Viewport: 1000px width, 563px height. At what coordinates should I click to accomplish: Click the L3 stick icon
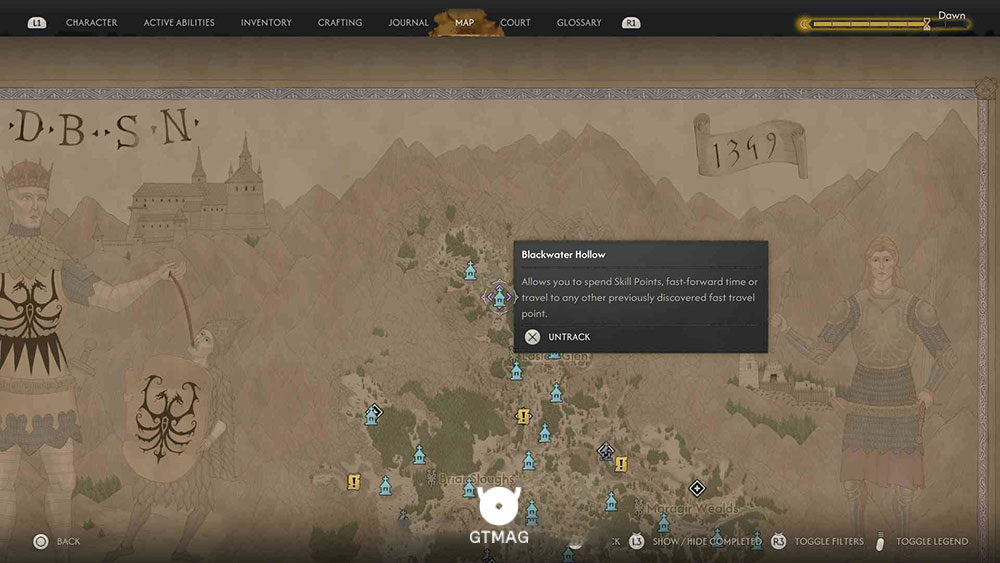point(636,541)
